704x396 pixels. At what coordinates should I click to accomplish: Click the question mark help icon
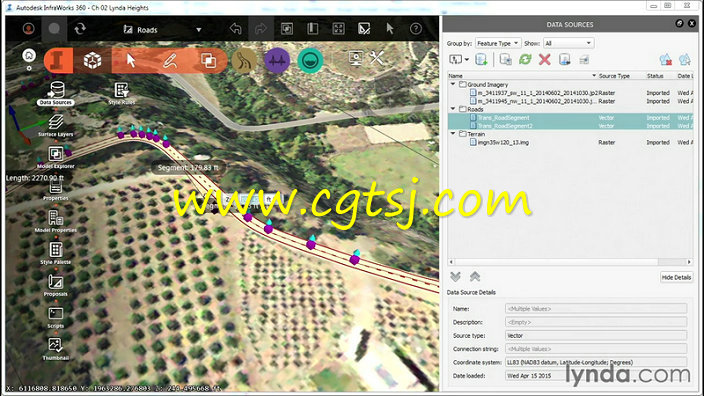coord(416,29)
